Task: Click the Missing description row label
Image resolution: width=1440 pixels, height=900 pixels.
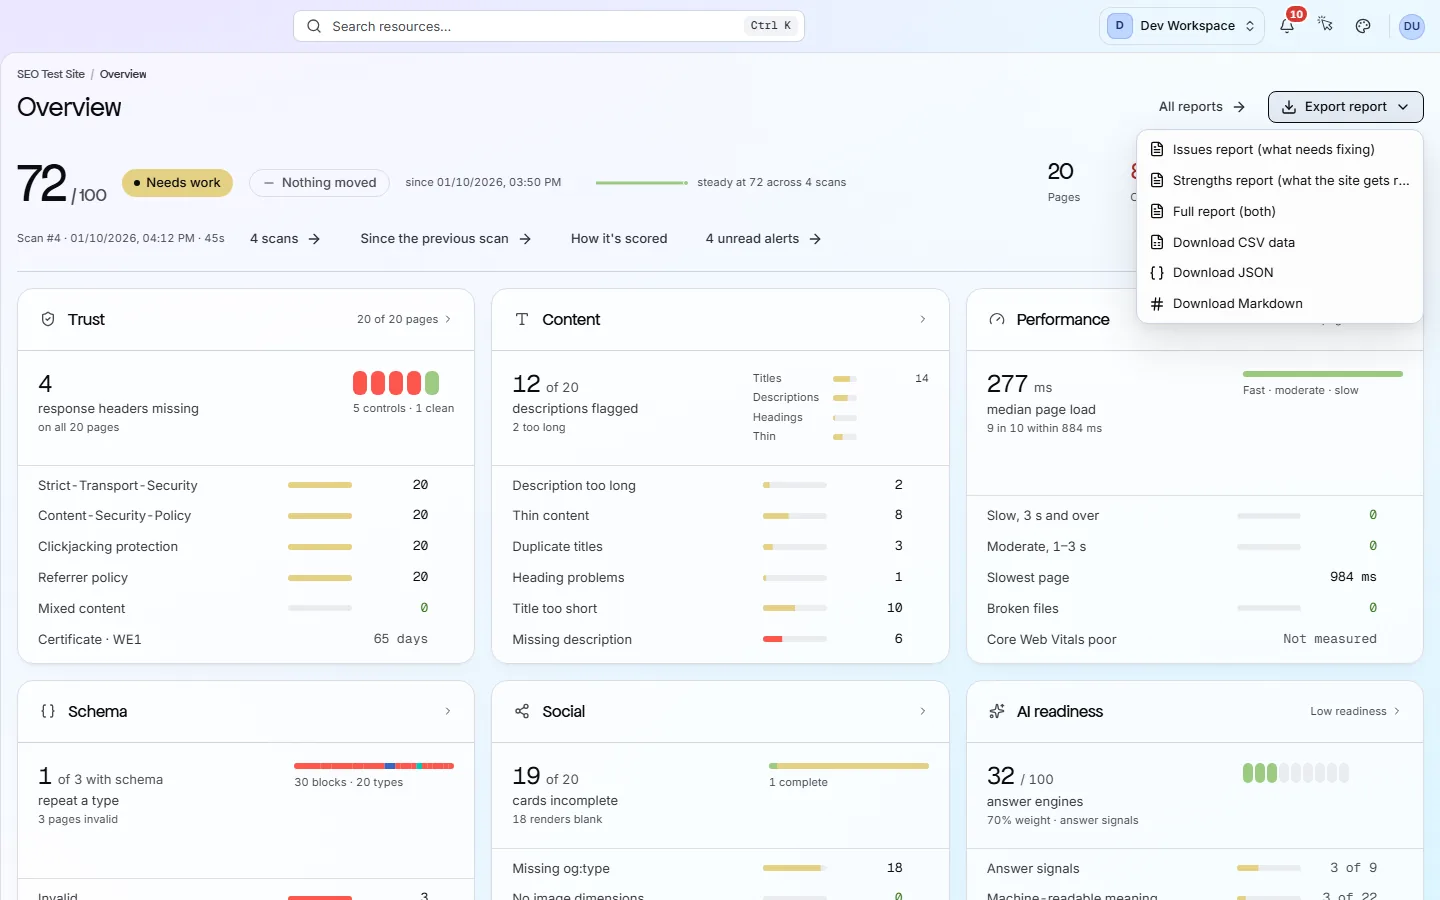Action: pos(572,640)
